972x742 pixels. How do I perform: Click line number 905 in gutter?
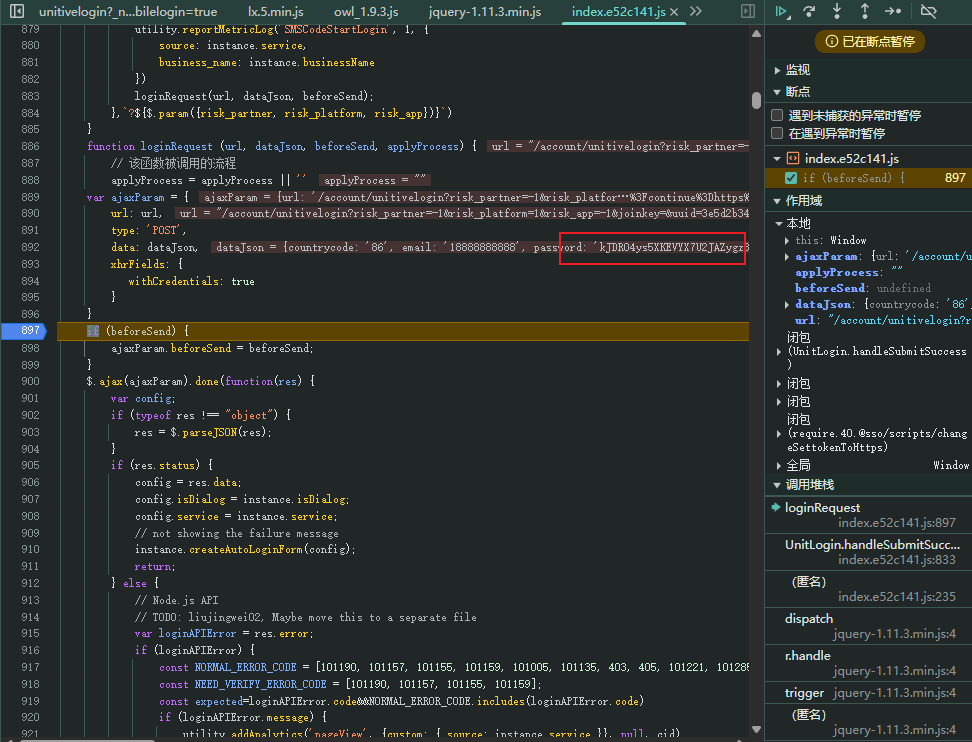(x=30, y=465)
